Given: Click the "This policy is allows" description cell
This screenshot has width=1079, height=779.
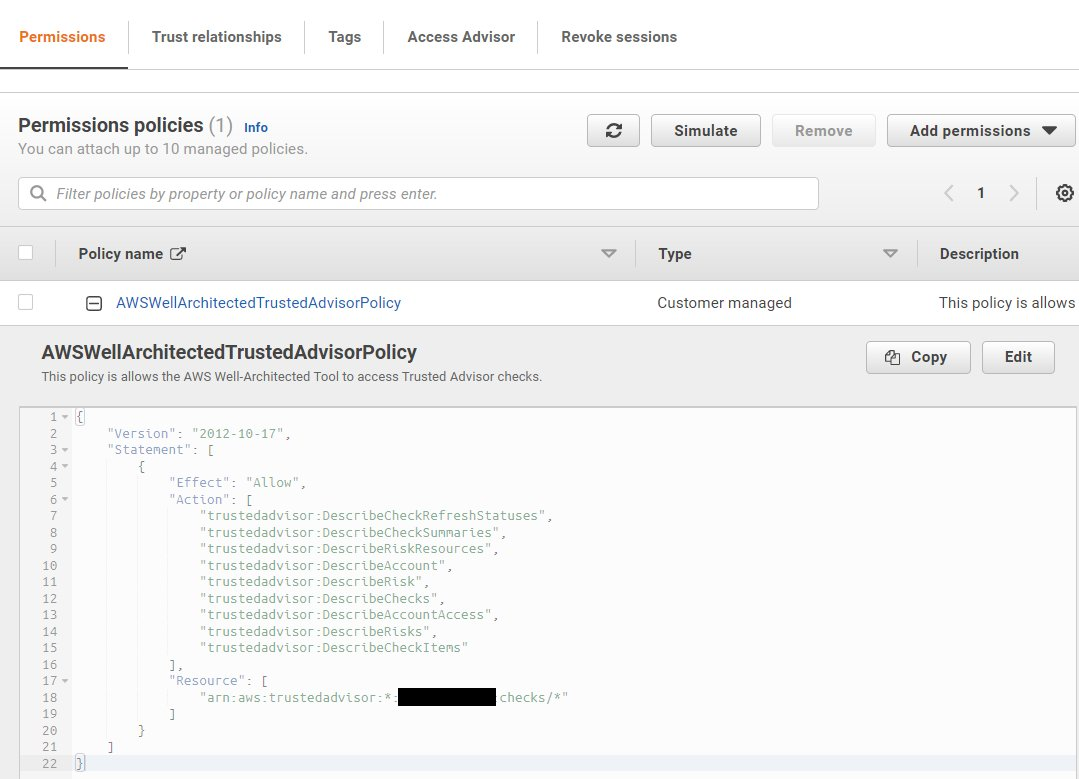Looking at the screenshot, I should (1007, 303).
